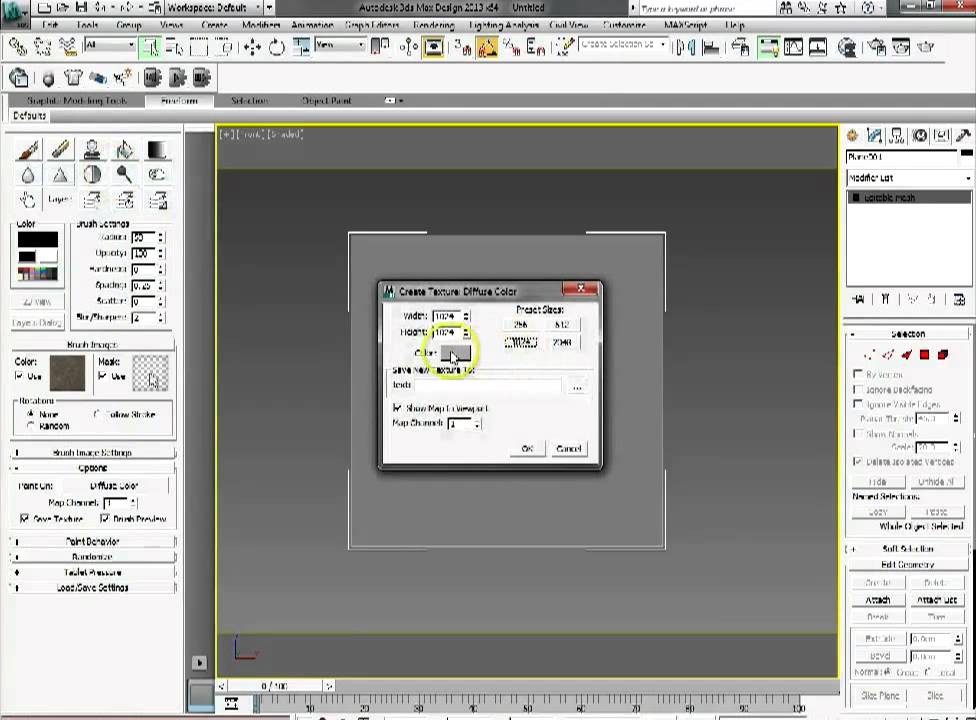976x720 pixels.
Task: Select the Fill bucket tool
Action: (124, 149)
